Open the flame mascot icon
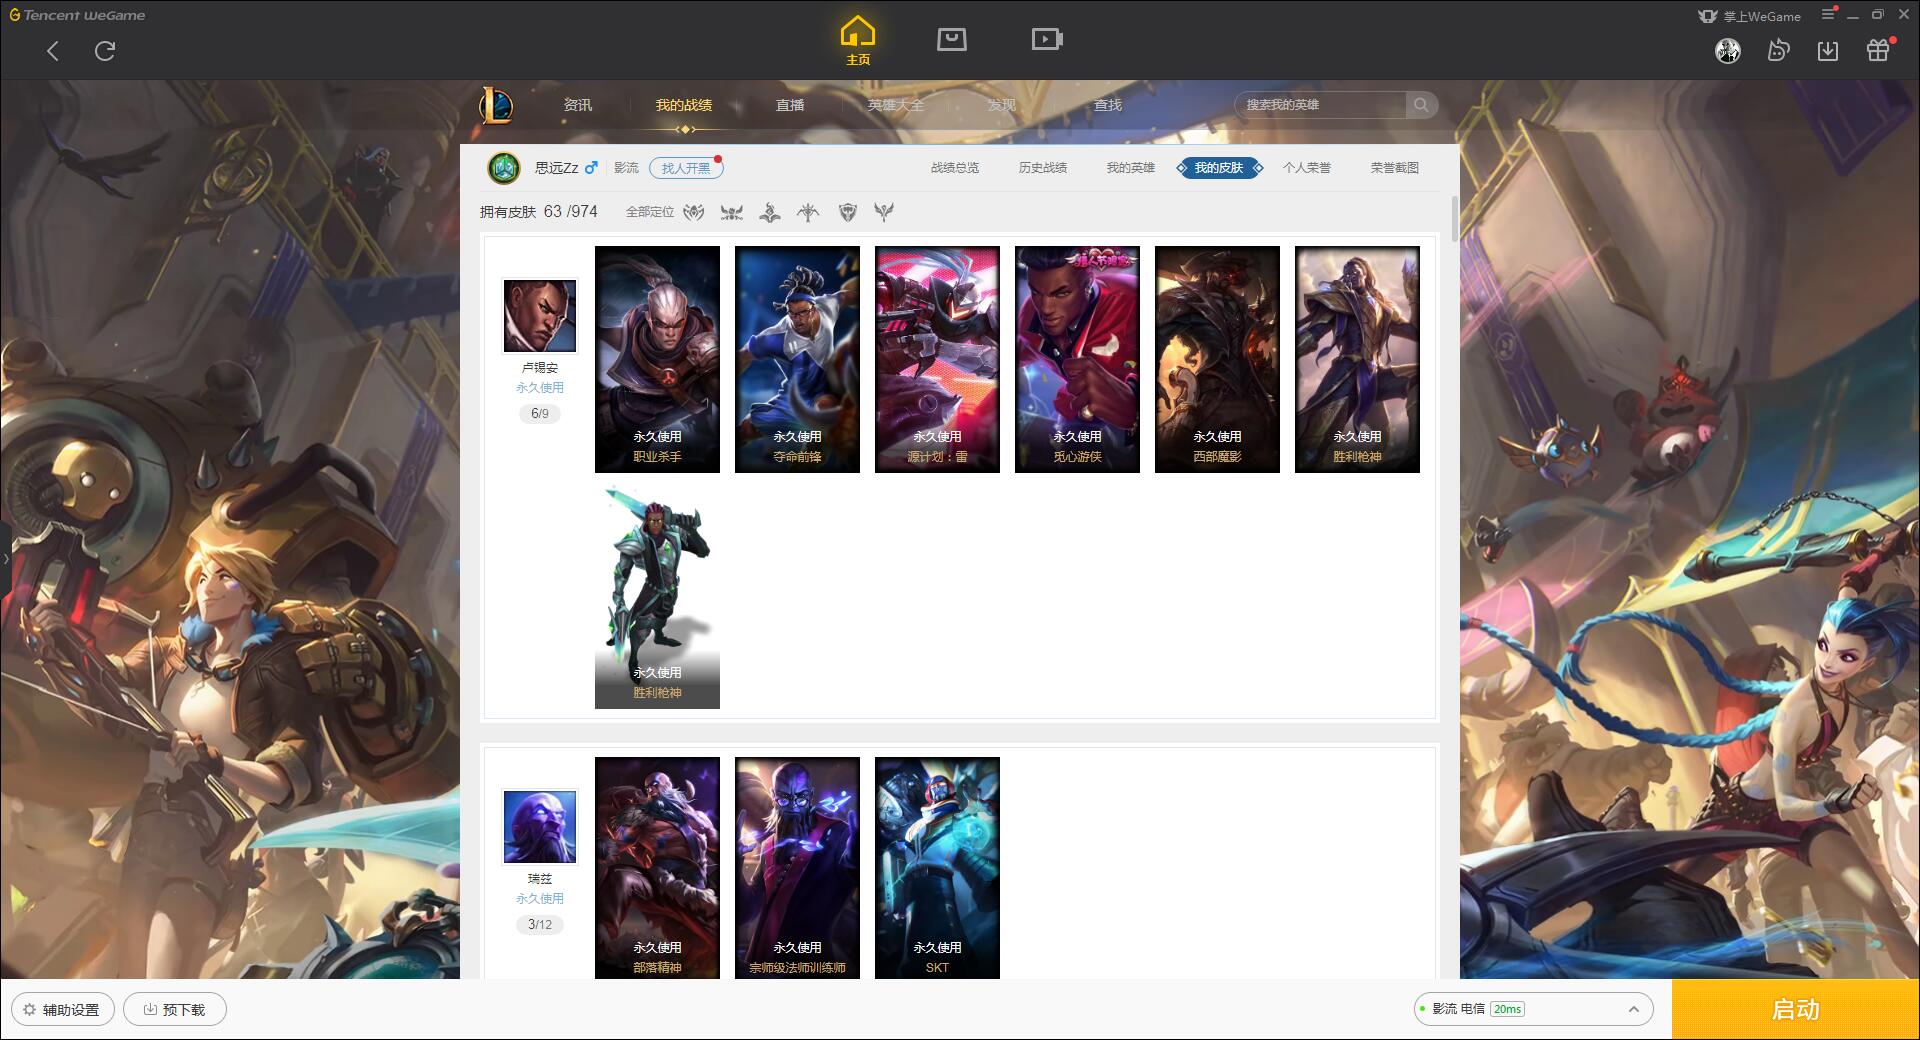Viewport: 1920px width, 1040px height. 1778,50
